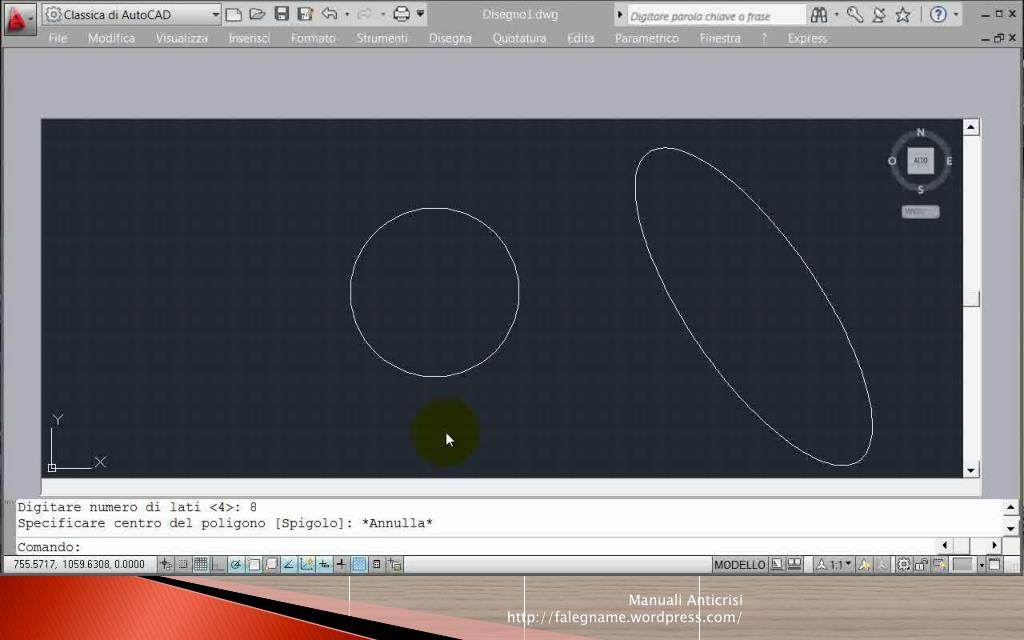Toggle dynamic input in status bar
This screenshot has height=640, width=1024.
pos(324,565)
